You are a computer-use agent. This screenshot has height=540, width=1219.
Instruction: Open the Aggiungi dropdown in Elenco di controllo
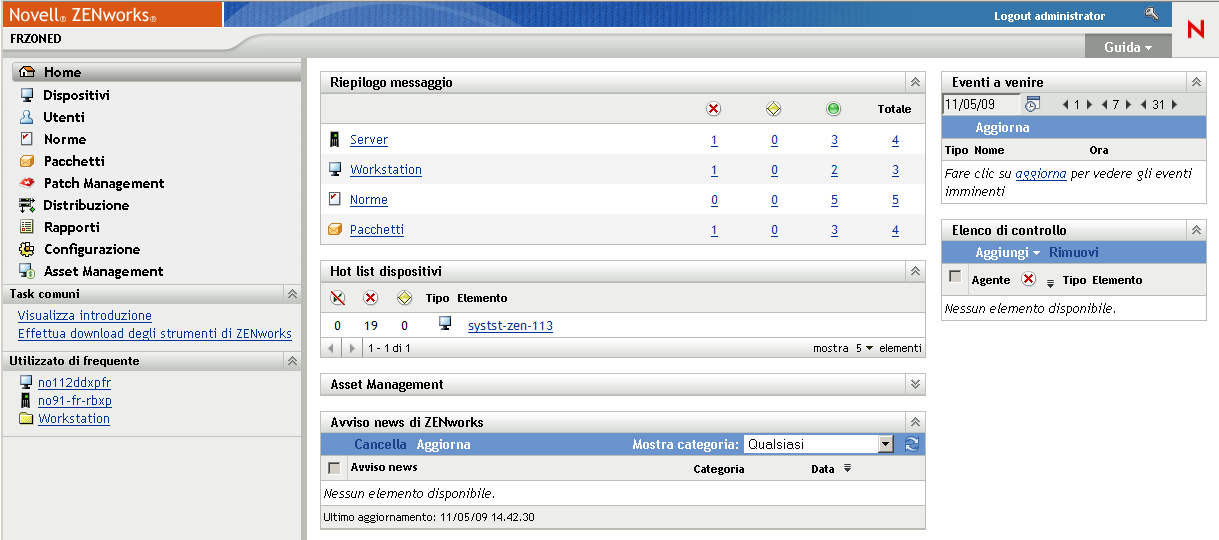1008,253
